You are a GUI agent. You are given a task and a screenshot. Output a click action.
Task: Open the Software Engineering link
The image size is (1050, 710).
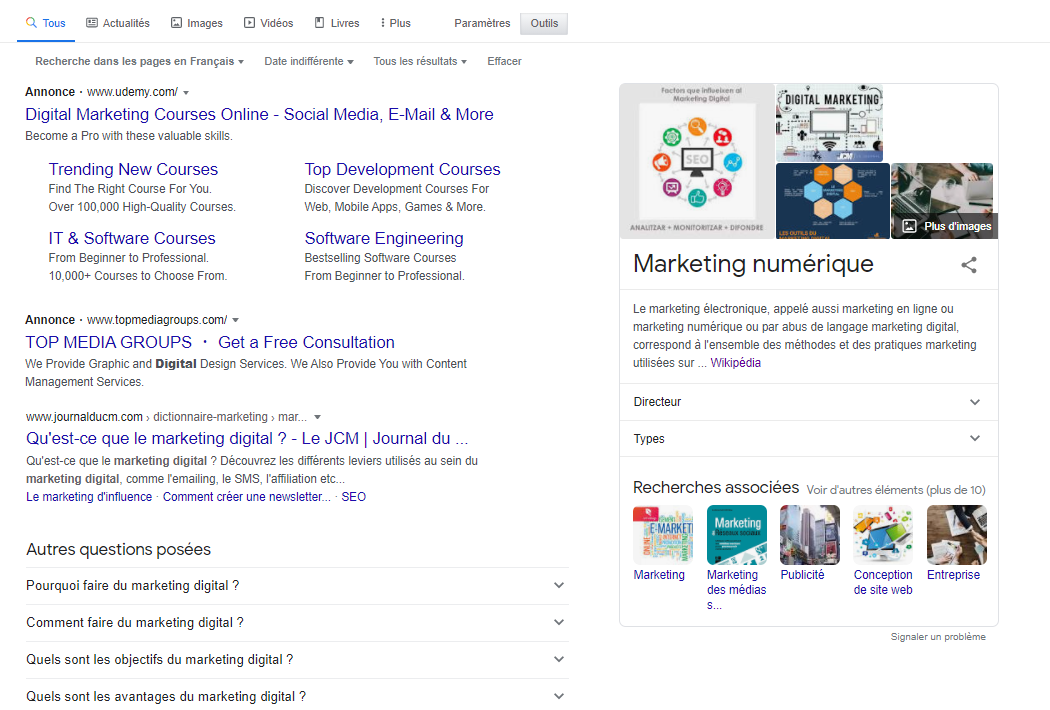click(x=384, y=238)
